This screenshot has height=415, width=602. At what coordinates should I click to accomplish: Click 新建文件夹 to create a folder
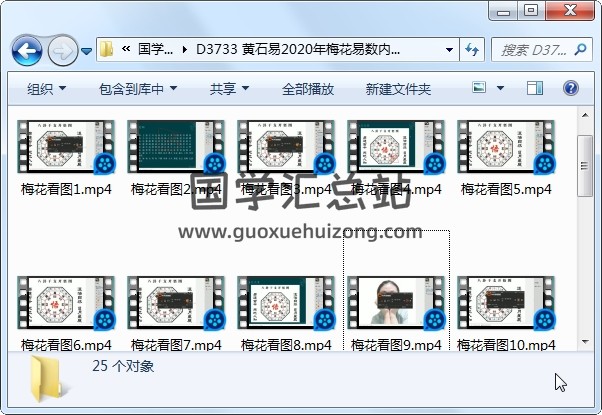click(x=398, y=89)
